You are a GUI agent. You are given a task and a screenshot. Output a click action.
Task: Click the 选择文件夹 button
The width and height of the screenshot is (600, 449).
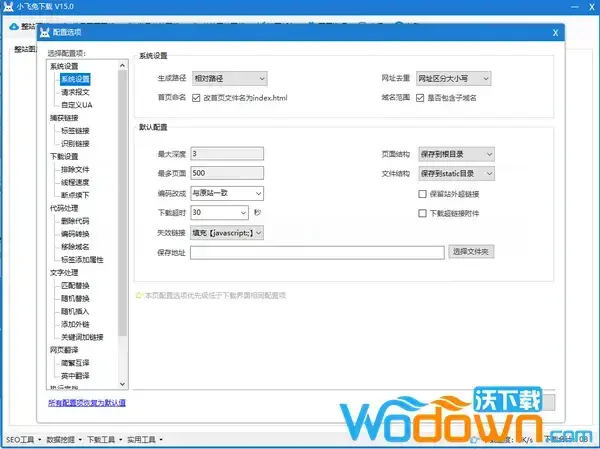tap(471, 251)
